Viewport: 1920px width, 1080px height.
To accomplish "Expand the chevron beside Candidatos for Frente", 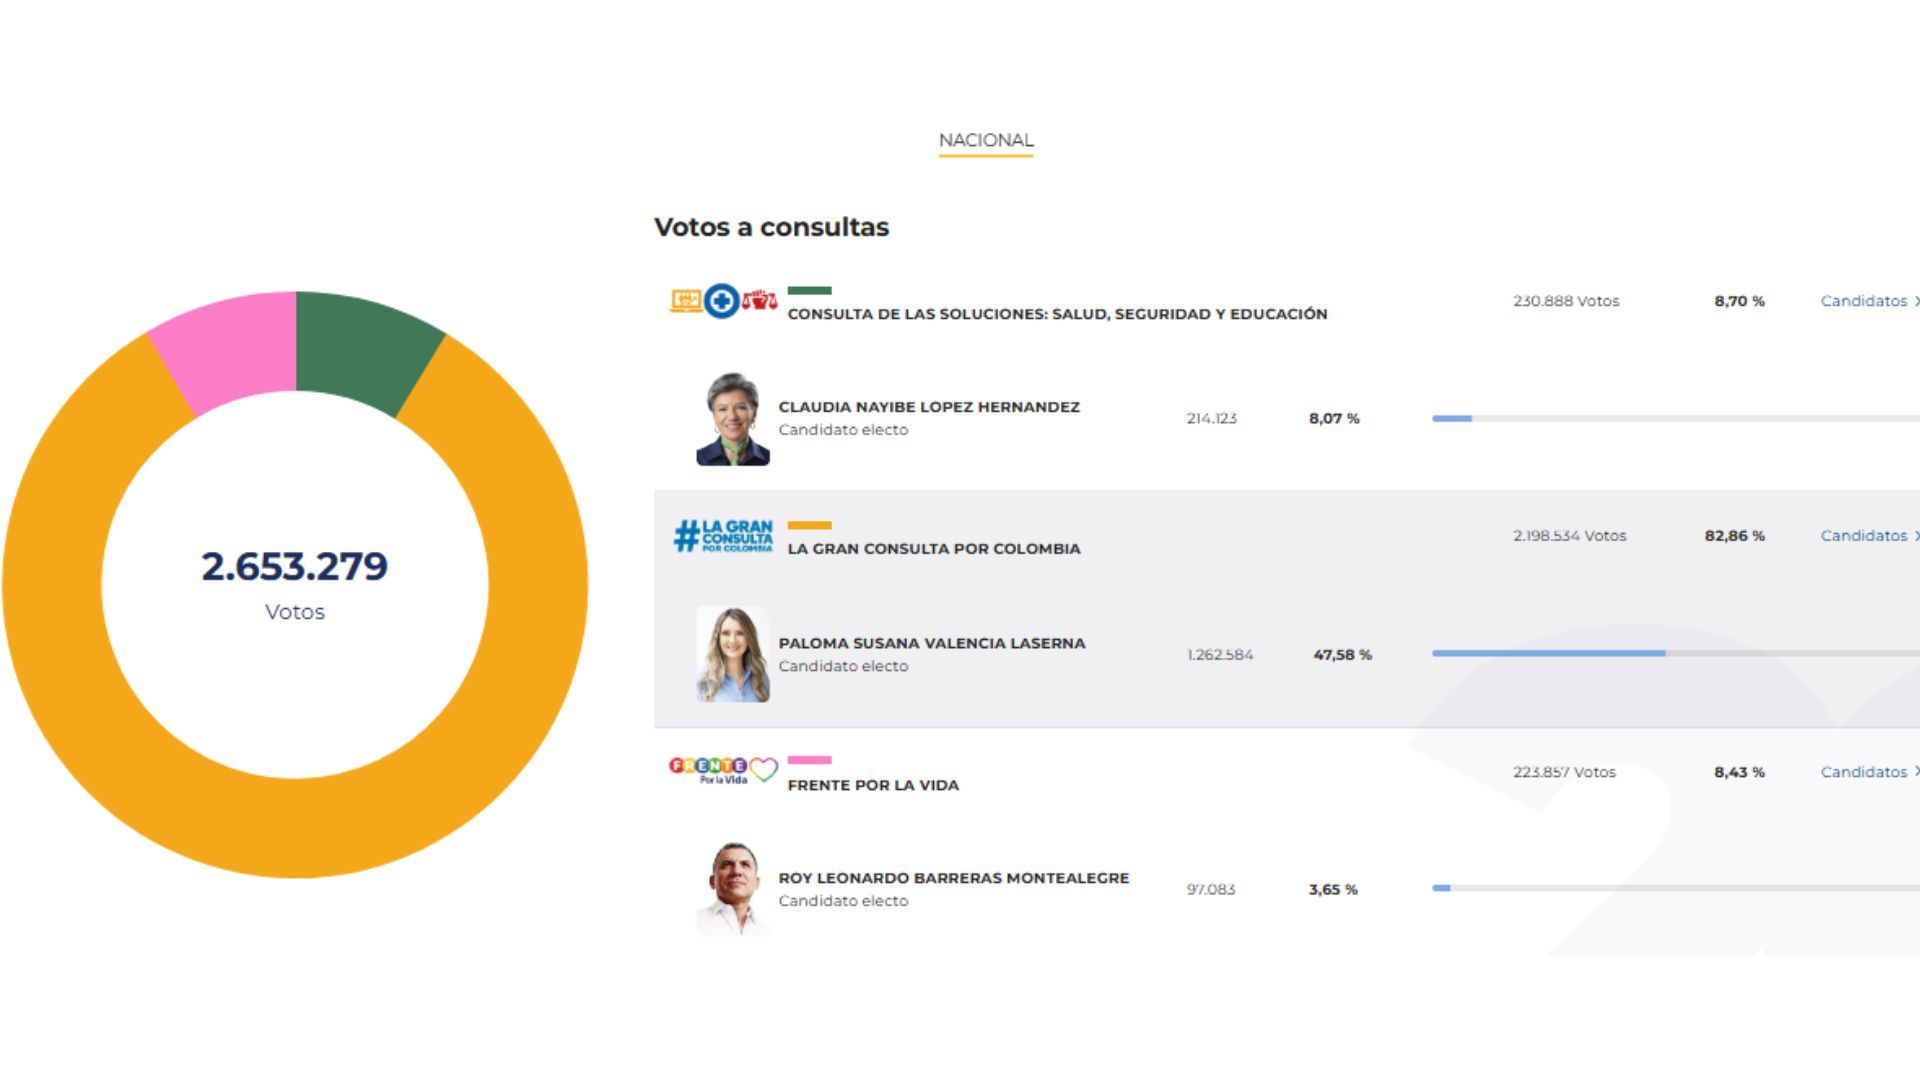I will tap(1916, 772).
